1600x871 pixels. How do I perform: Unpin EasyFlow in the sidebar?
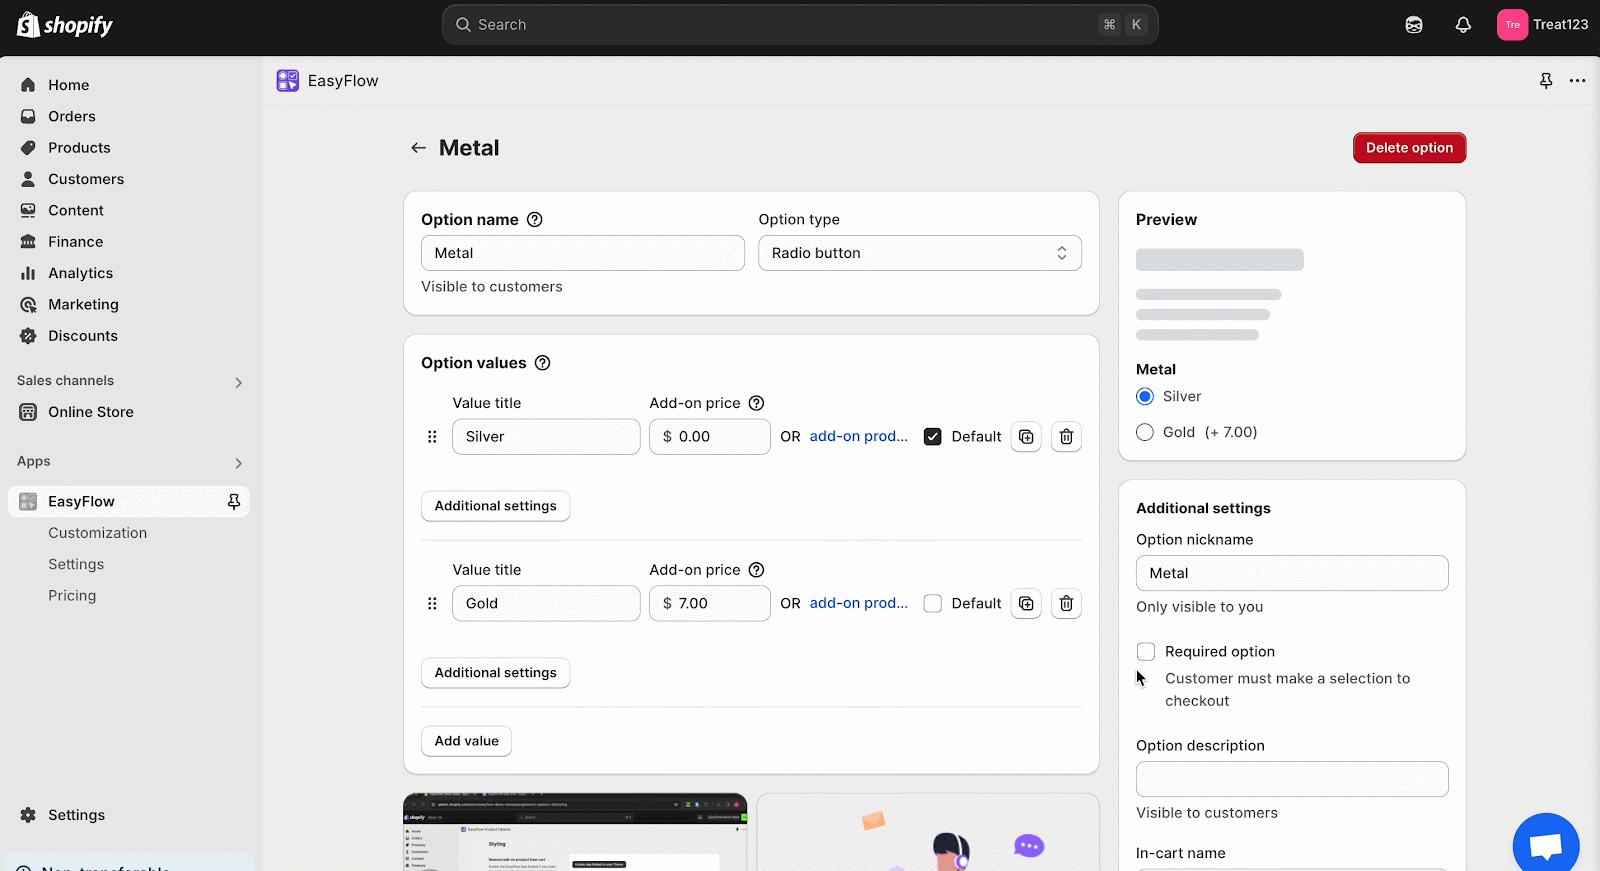pos(234,502)
